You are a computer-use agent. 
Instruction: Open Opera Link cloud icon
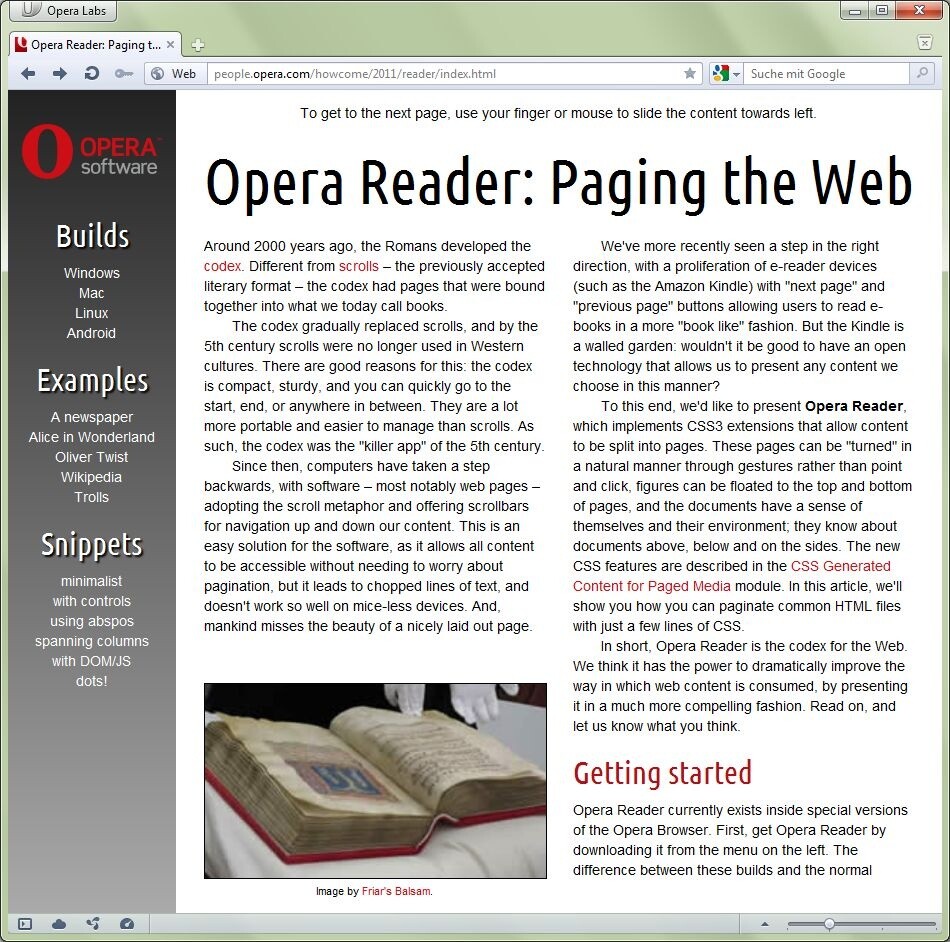pyautogui.click(x=59, y=924)
